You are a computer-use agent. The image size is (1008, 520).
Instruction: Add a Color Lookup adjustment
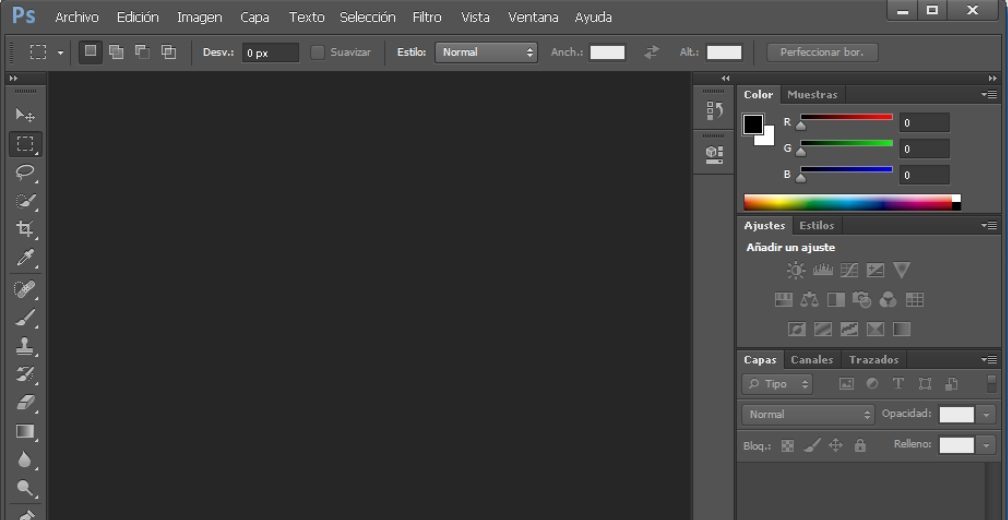click(914, 300)
